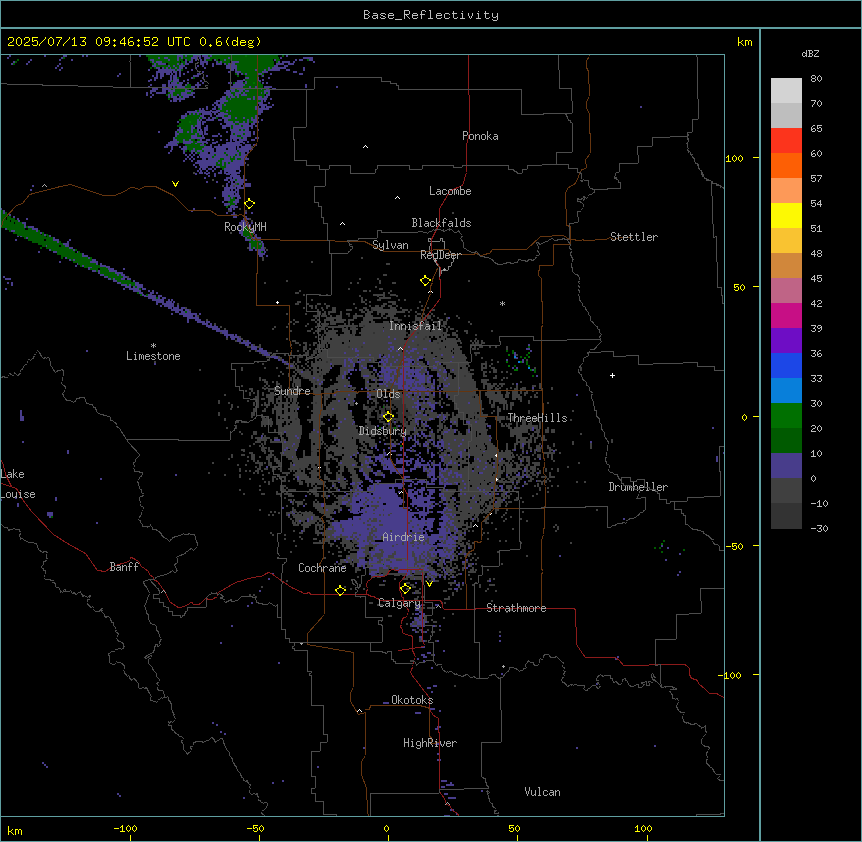Select the Innisfail label

415,326
